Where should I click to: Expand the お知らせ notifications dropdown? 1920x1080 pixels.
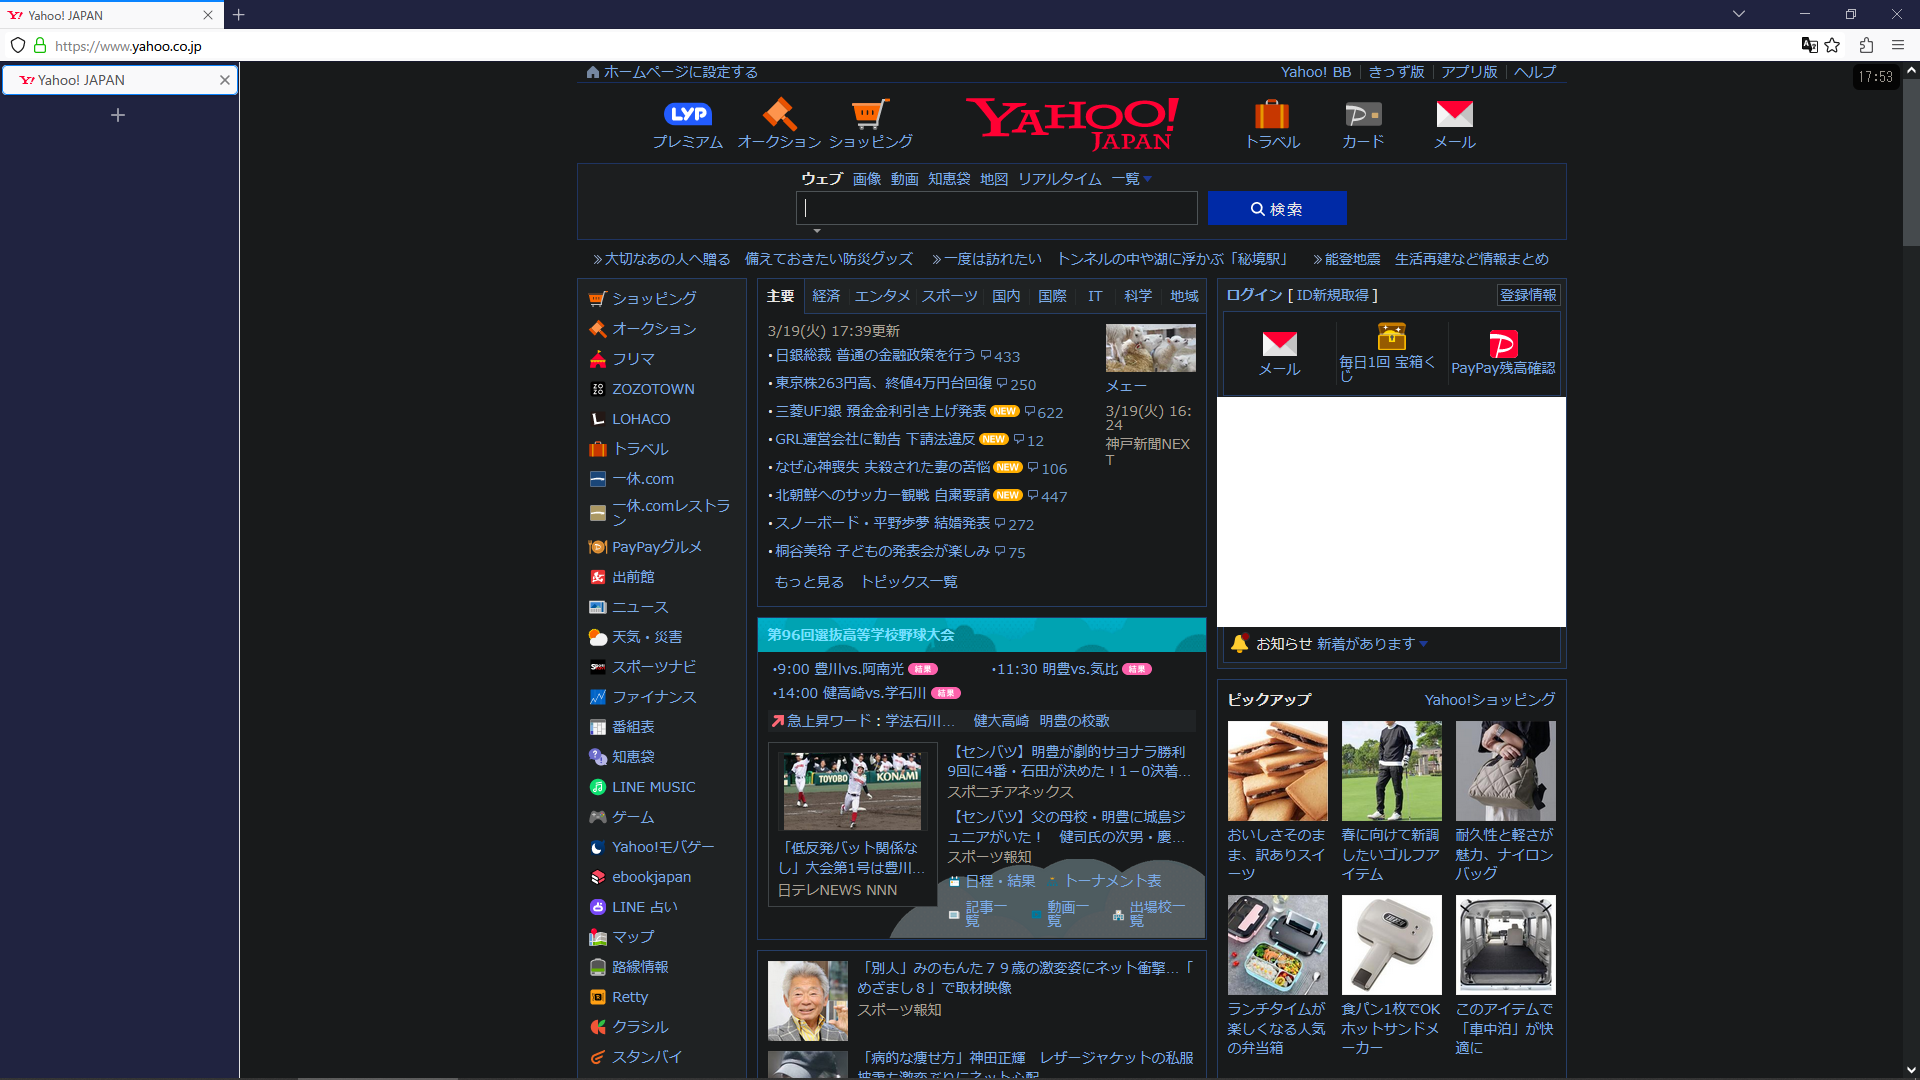pos(1423,644)
